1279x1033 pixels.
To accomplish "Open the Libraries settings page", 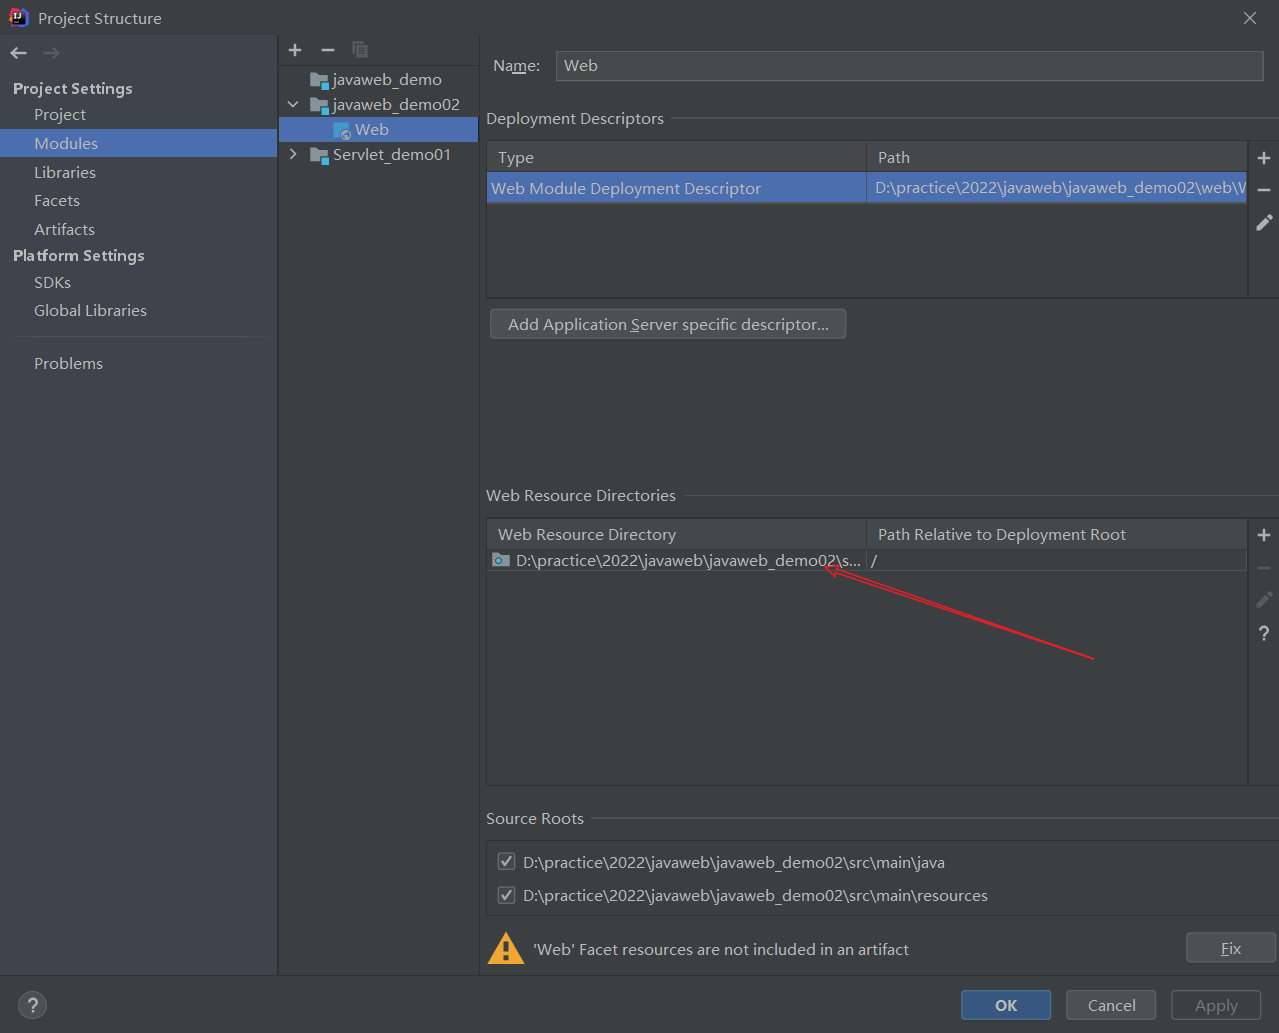I will pyautogui.click(x=65, y=172).
